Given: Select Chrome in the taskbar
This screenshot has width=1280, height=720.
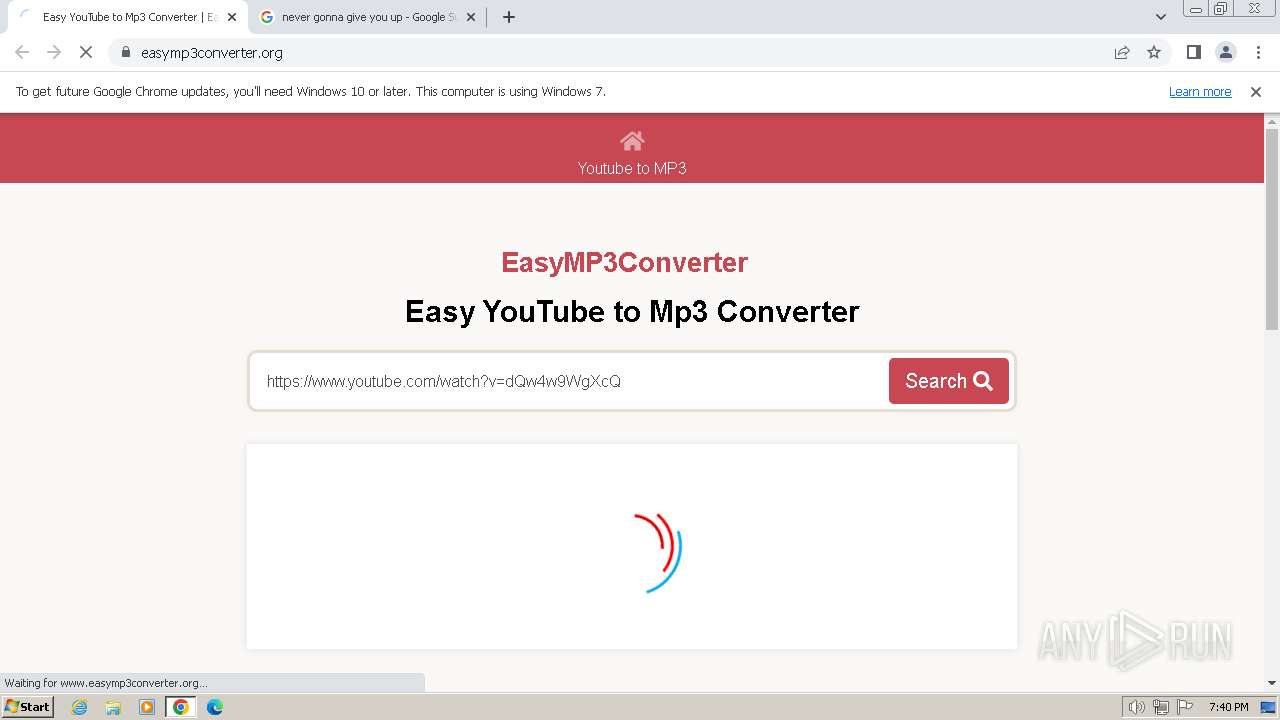Looking at the screenshot, I should click(180, 707).
